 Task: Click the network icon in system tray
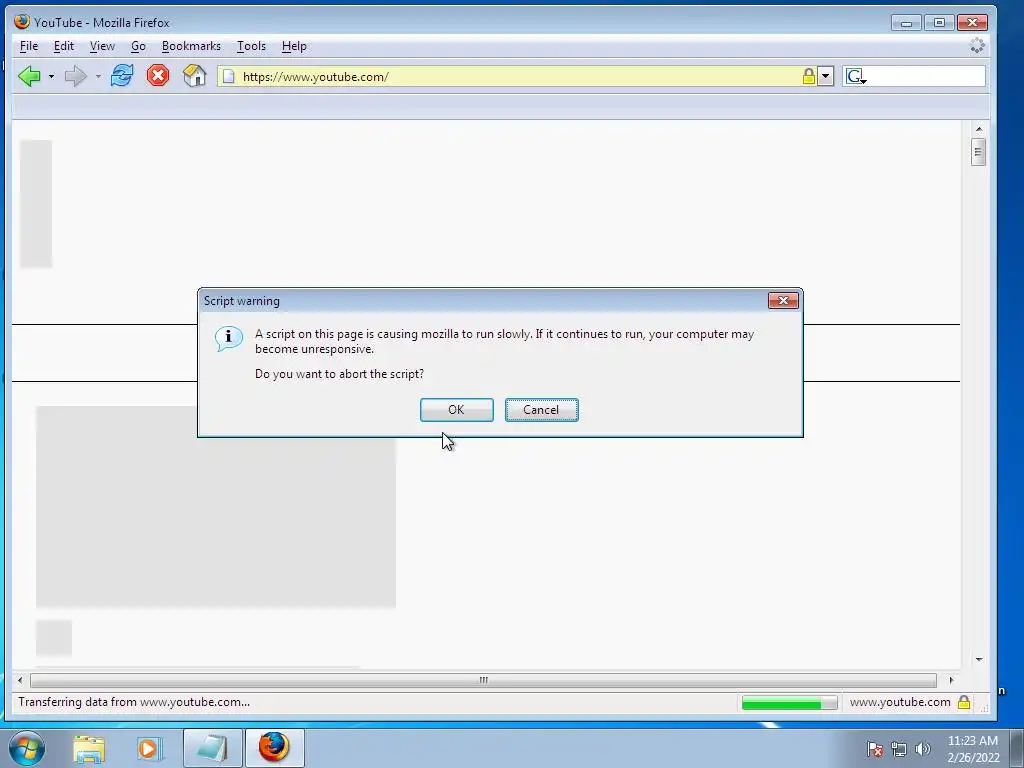(x=899, y=749)
